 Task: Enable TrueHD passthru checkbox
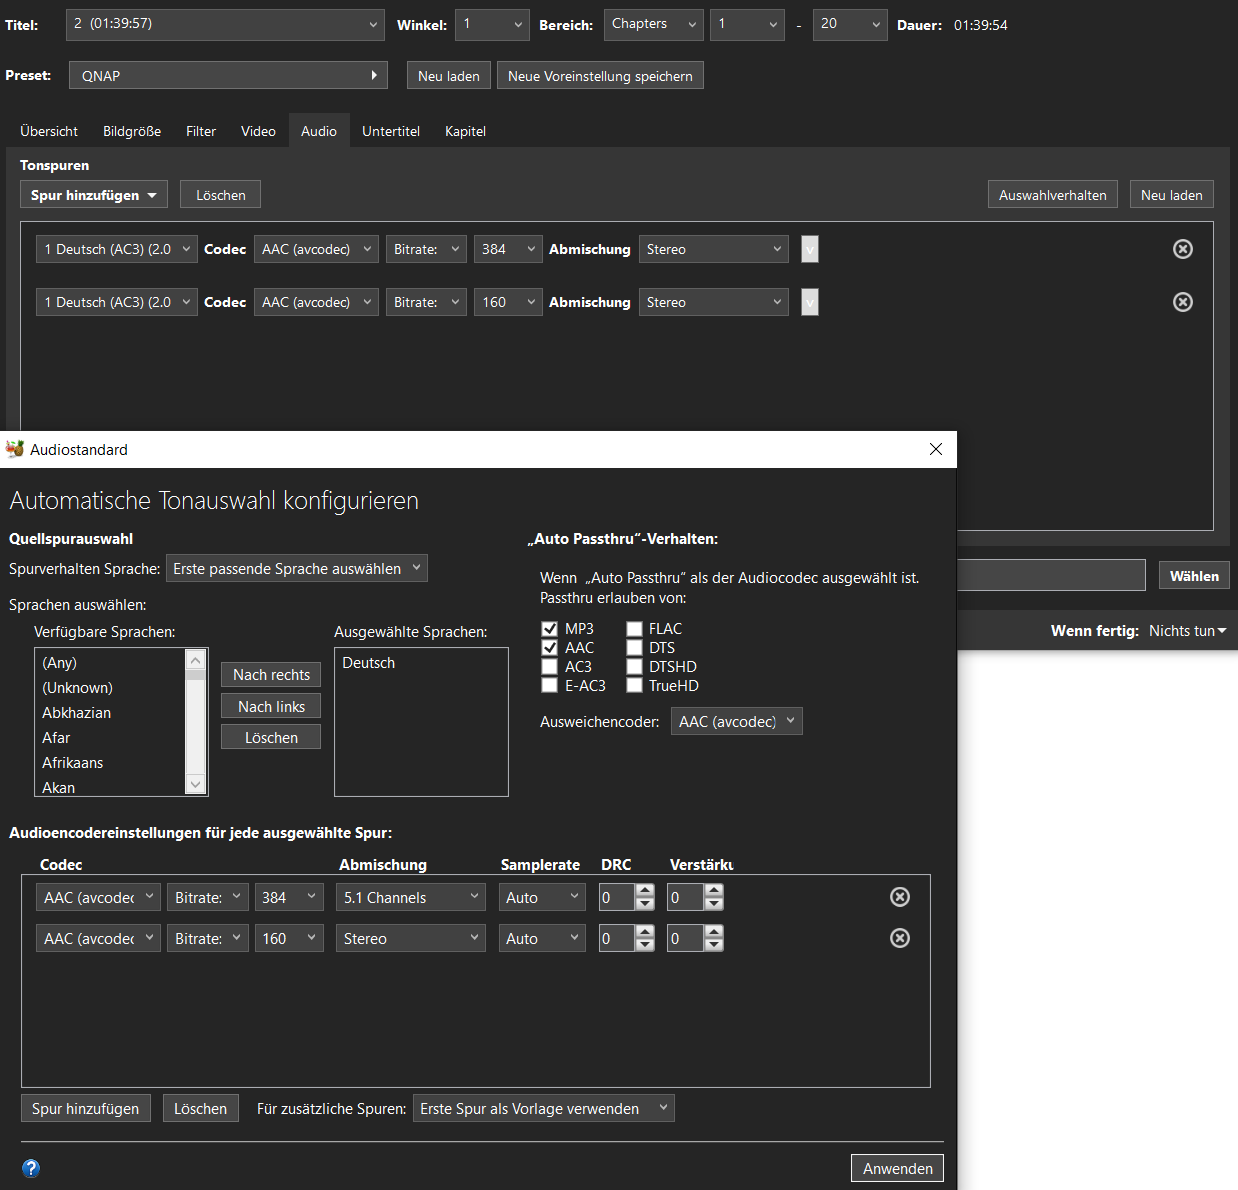634,686
